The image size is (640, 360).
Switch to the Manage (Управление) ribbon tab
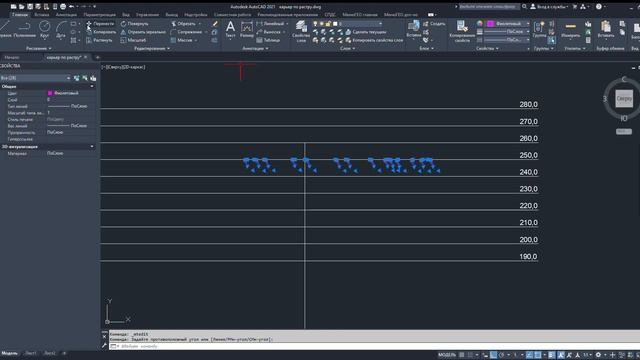pyautogui.click(x=147, y=14)
